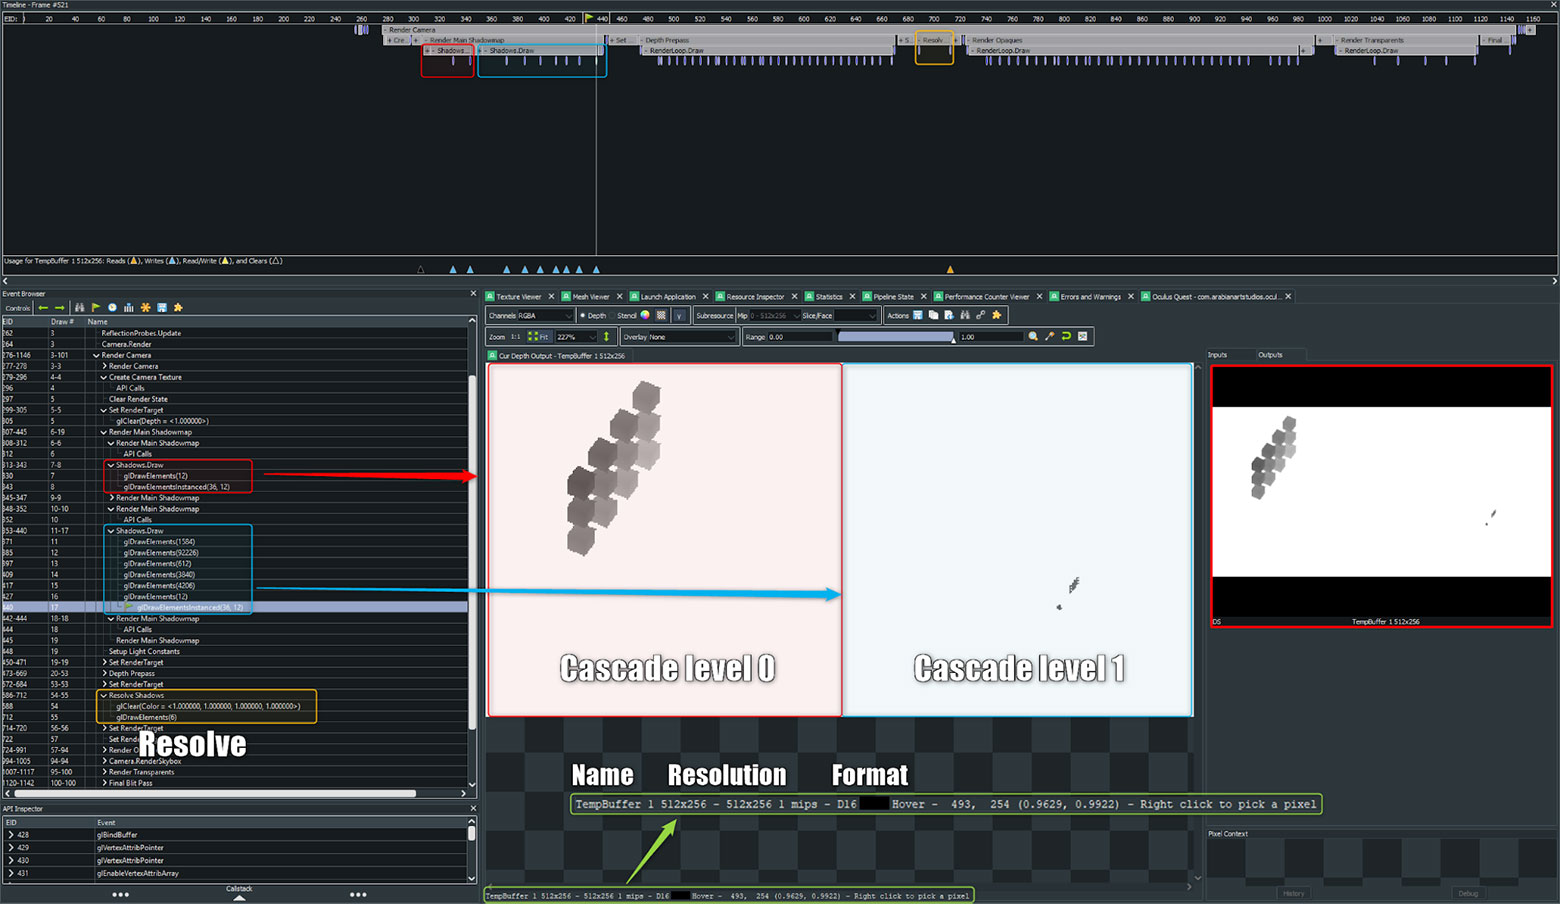Open the Channels RGBA dropdown
This screenshot has width=1560, height=904.
tap(530, 316)
